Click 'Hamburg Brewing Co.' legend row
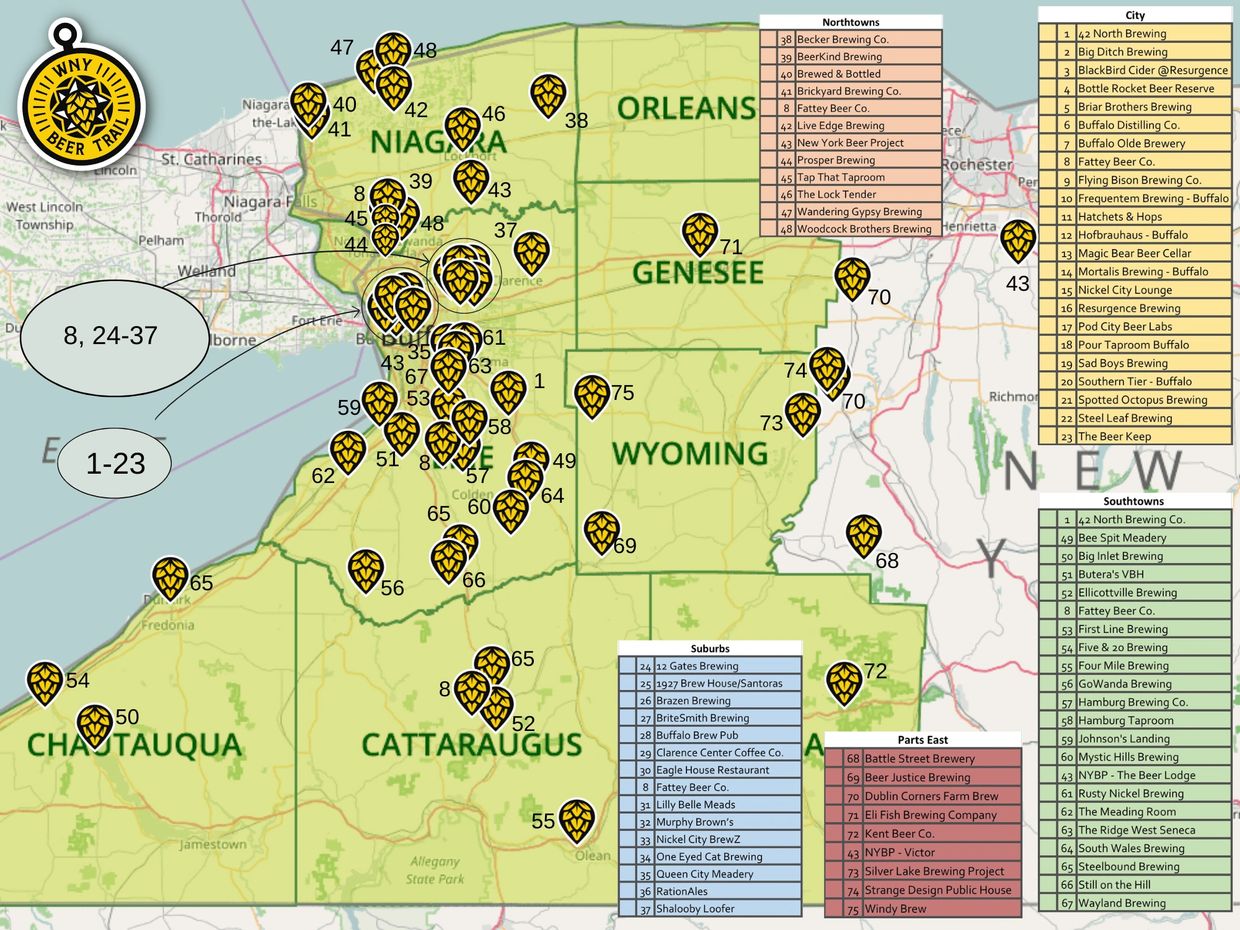This screenshot has height=930, width=1240. coord(1135,702)
